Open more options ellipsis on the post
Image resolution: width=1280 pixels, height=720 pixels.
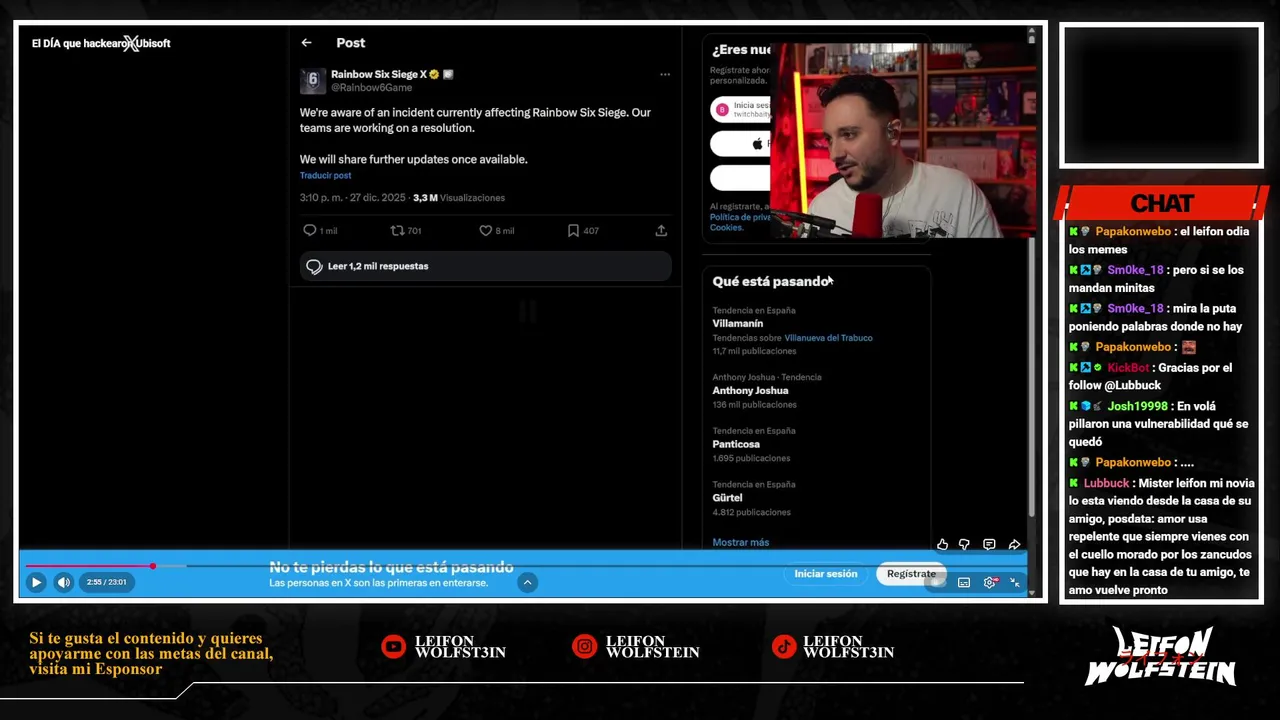[665, 74]
